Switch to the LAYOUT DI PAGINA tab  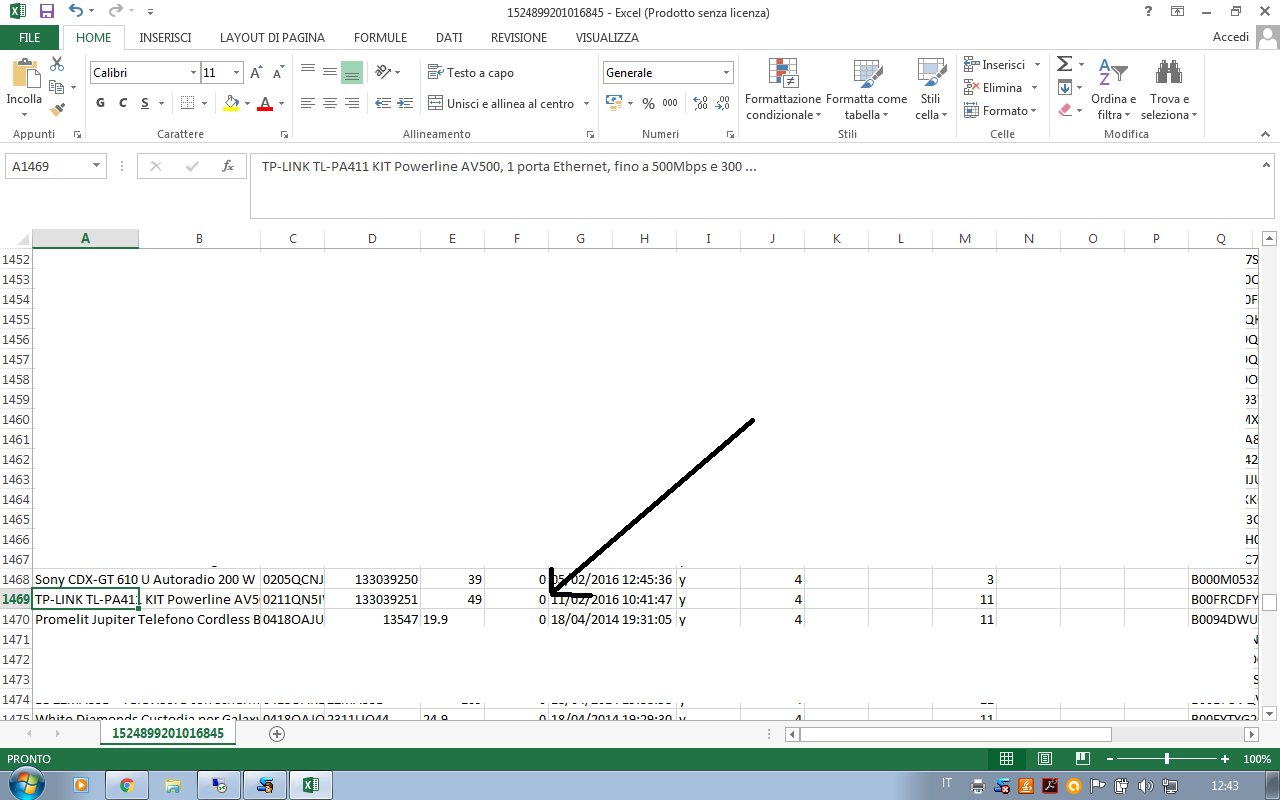(272, 38)
